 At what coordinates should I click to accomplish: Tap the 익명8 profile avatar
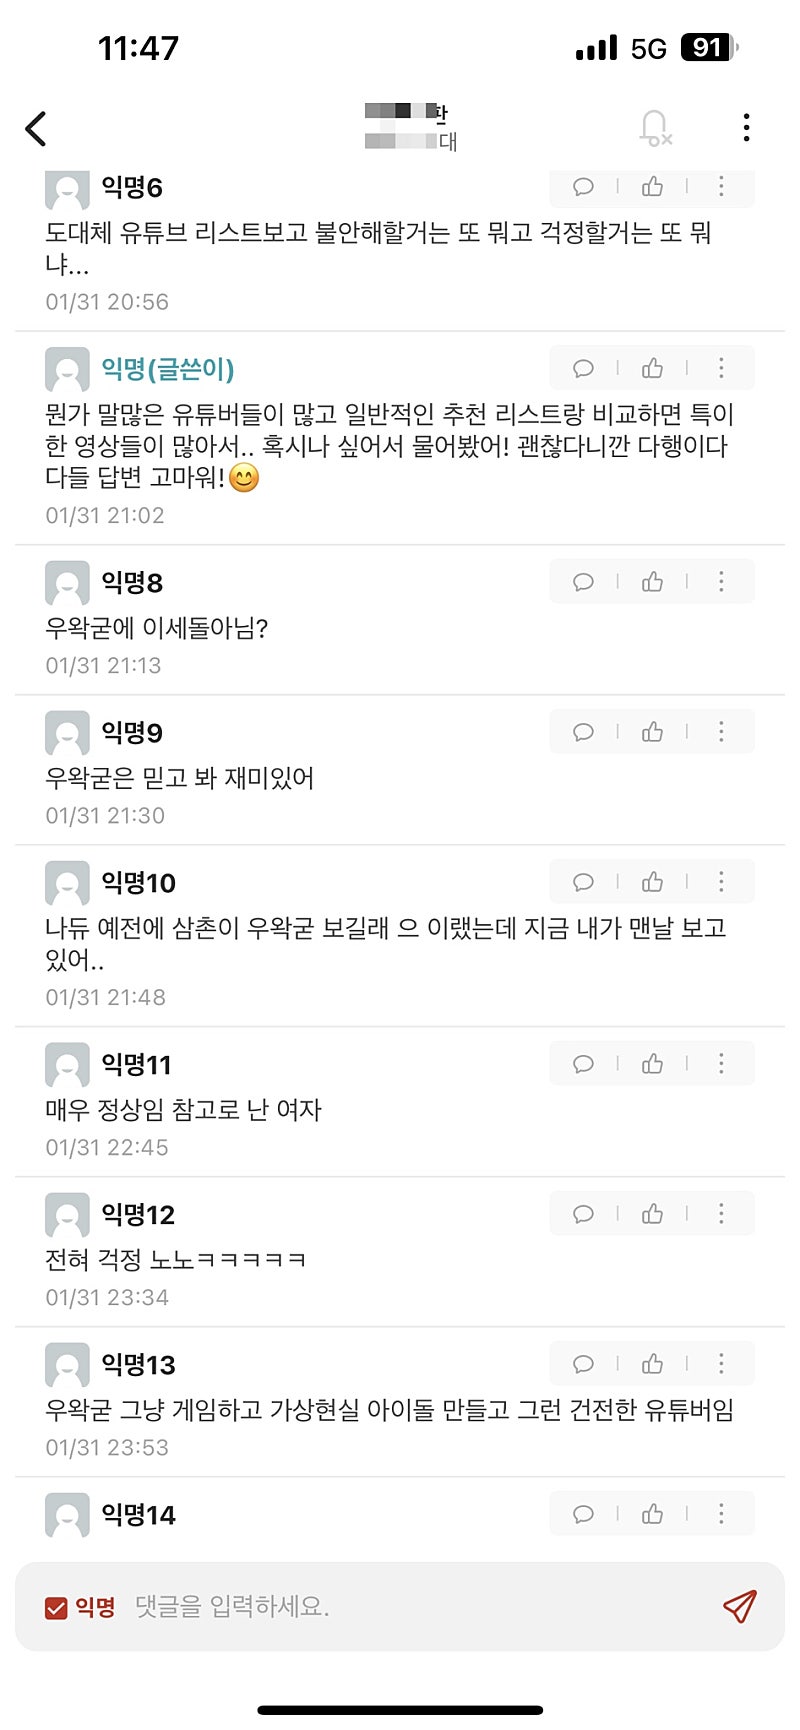click(67, 583)
